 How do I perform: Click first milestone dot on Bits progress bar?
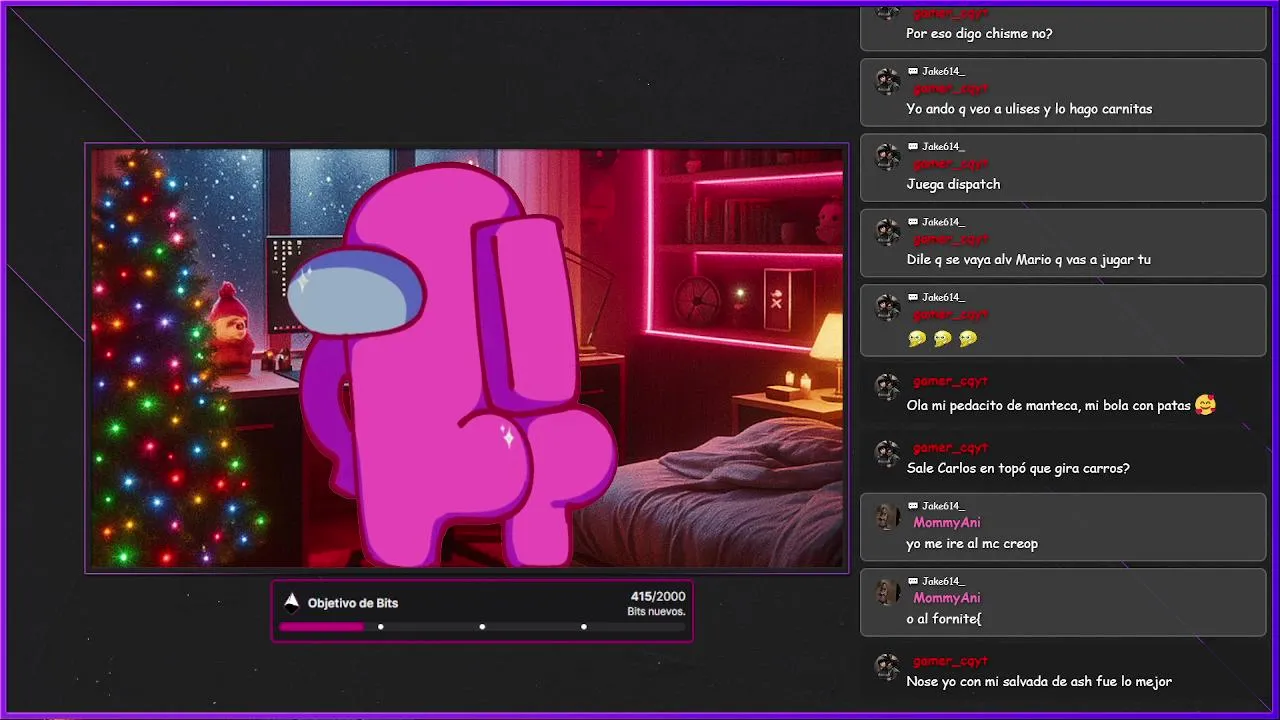click(380, 627)
